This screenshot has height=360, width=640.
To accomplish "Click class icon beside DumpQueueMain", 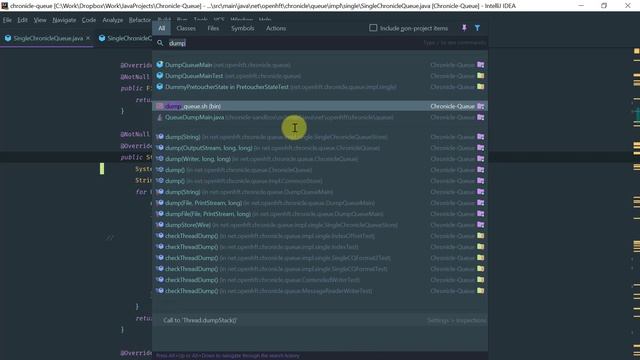I will [160, 64].
